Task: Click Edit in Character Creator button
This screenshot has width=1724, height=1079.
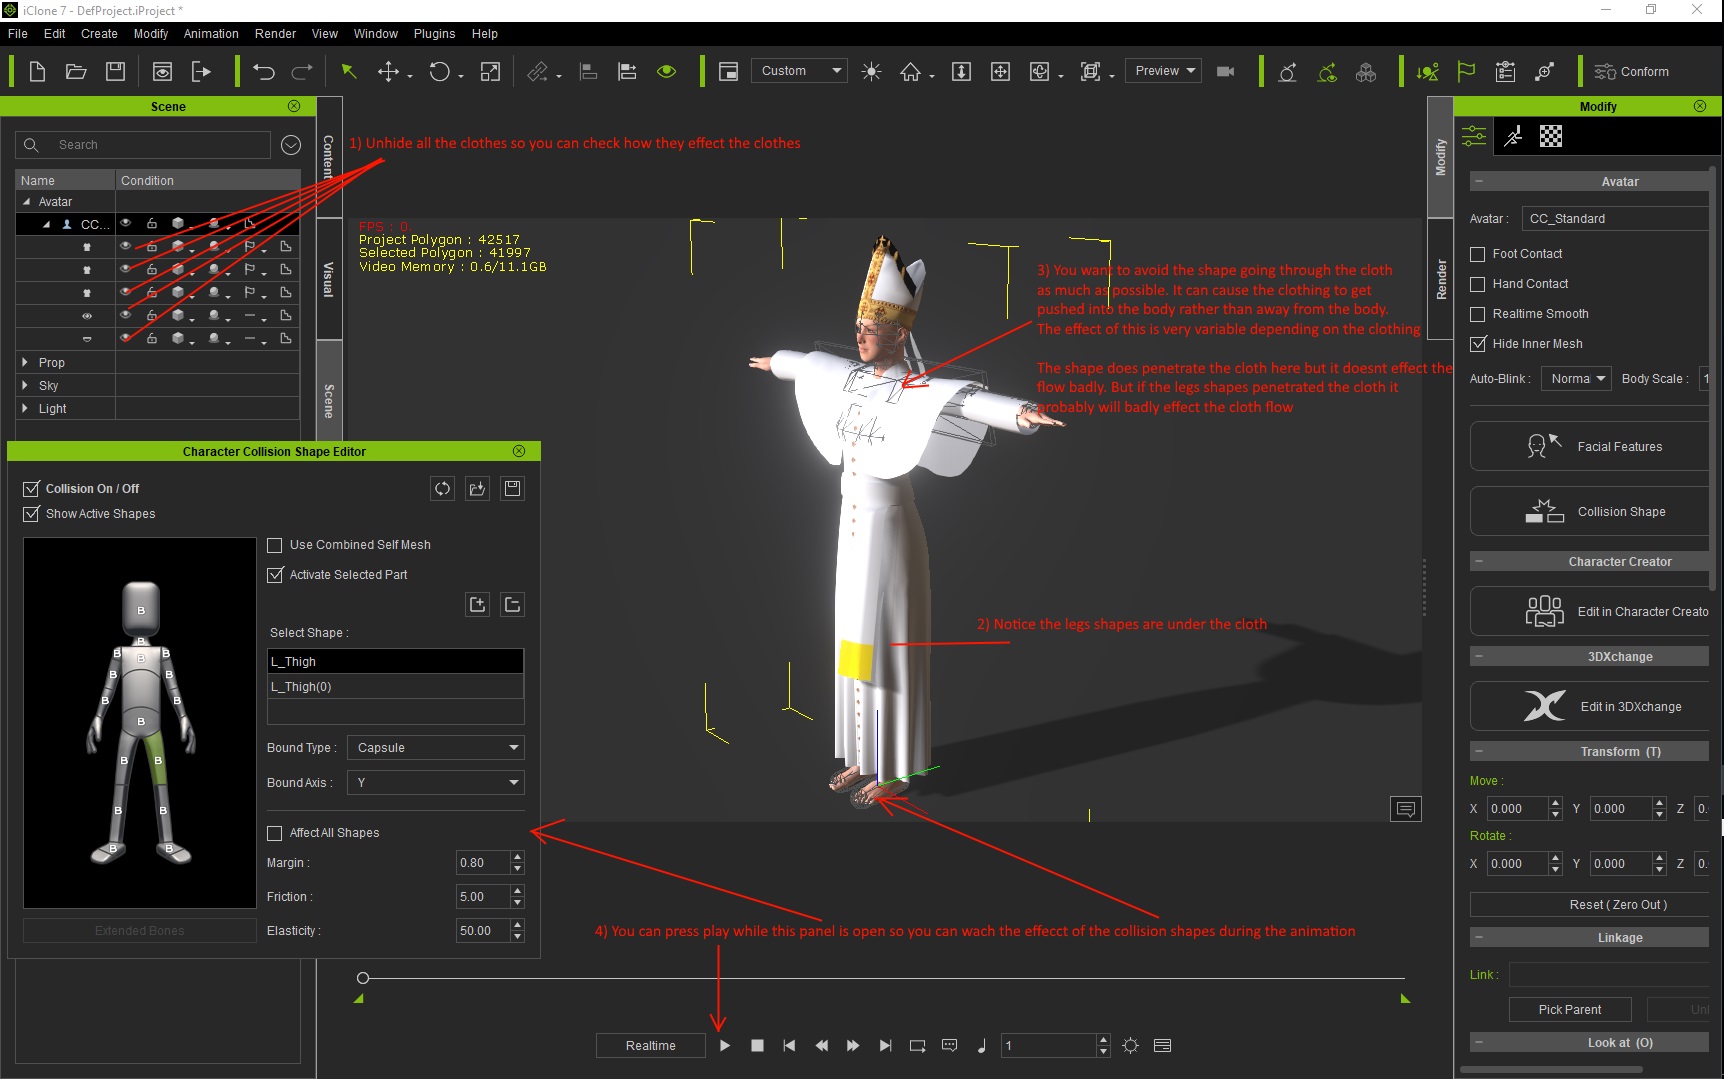Action: [1590, 611]
